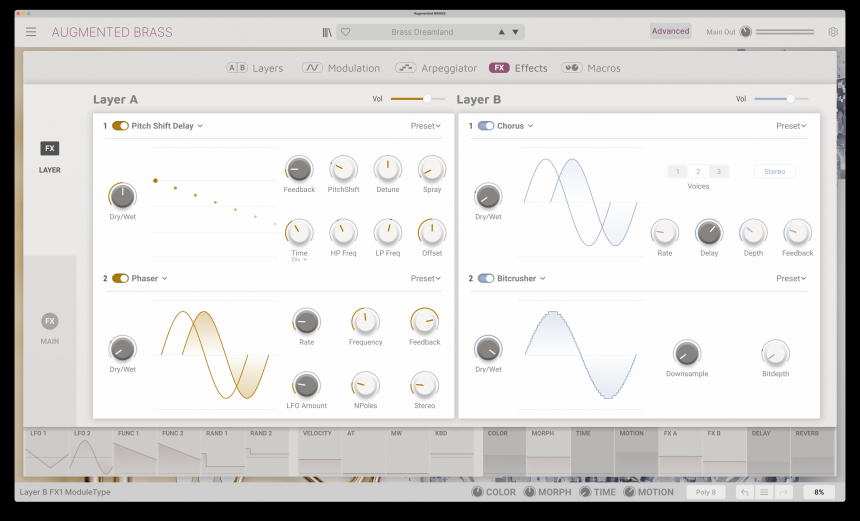The width and height of the screenshot is (860, 521).
Task: Favorite the Brass Dreamland preset with heart
Action: click(346, 32)
